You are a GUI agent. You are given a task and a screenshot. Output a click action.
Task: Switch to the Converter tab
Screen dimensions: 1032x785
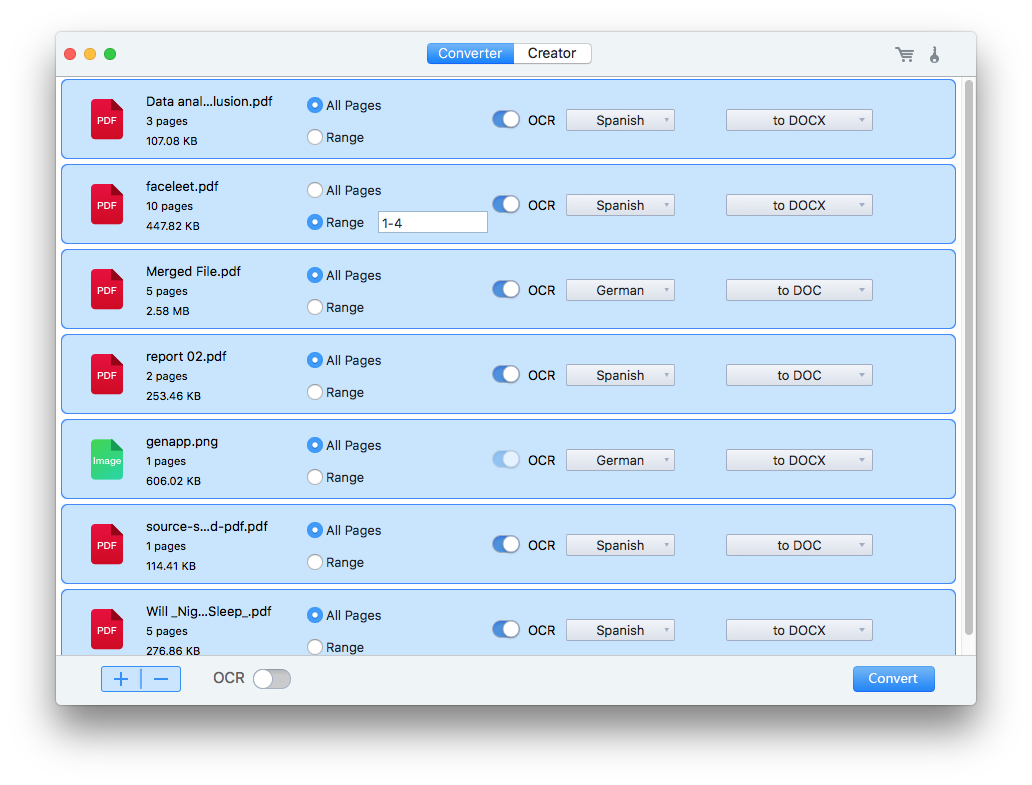470,53
